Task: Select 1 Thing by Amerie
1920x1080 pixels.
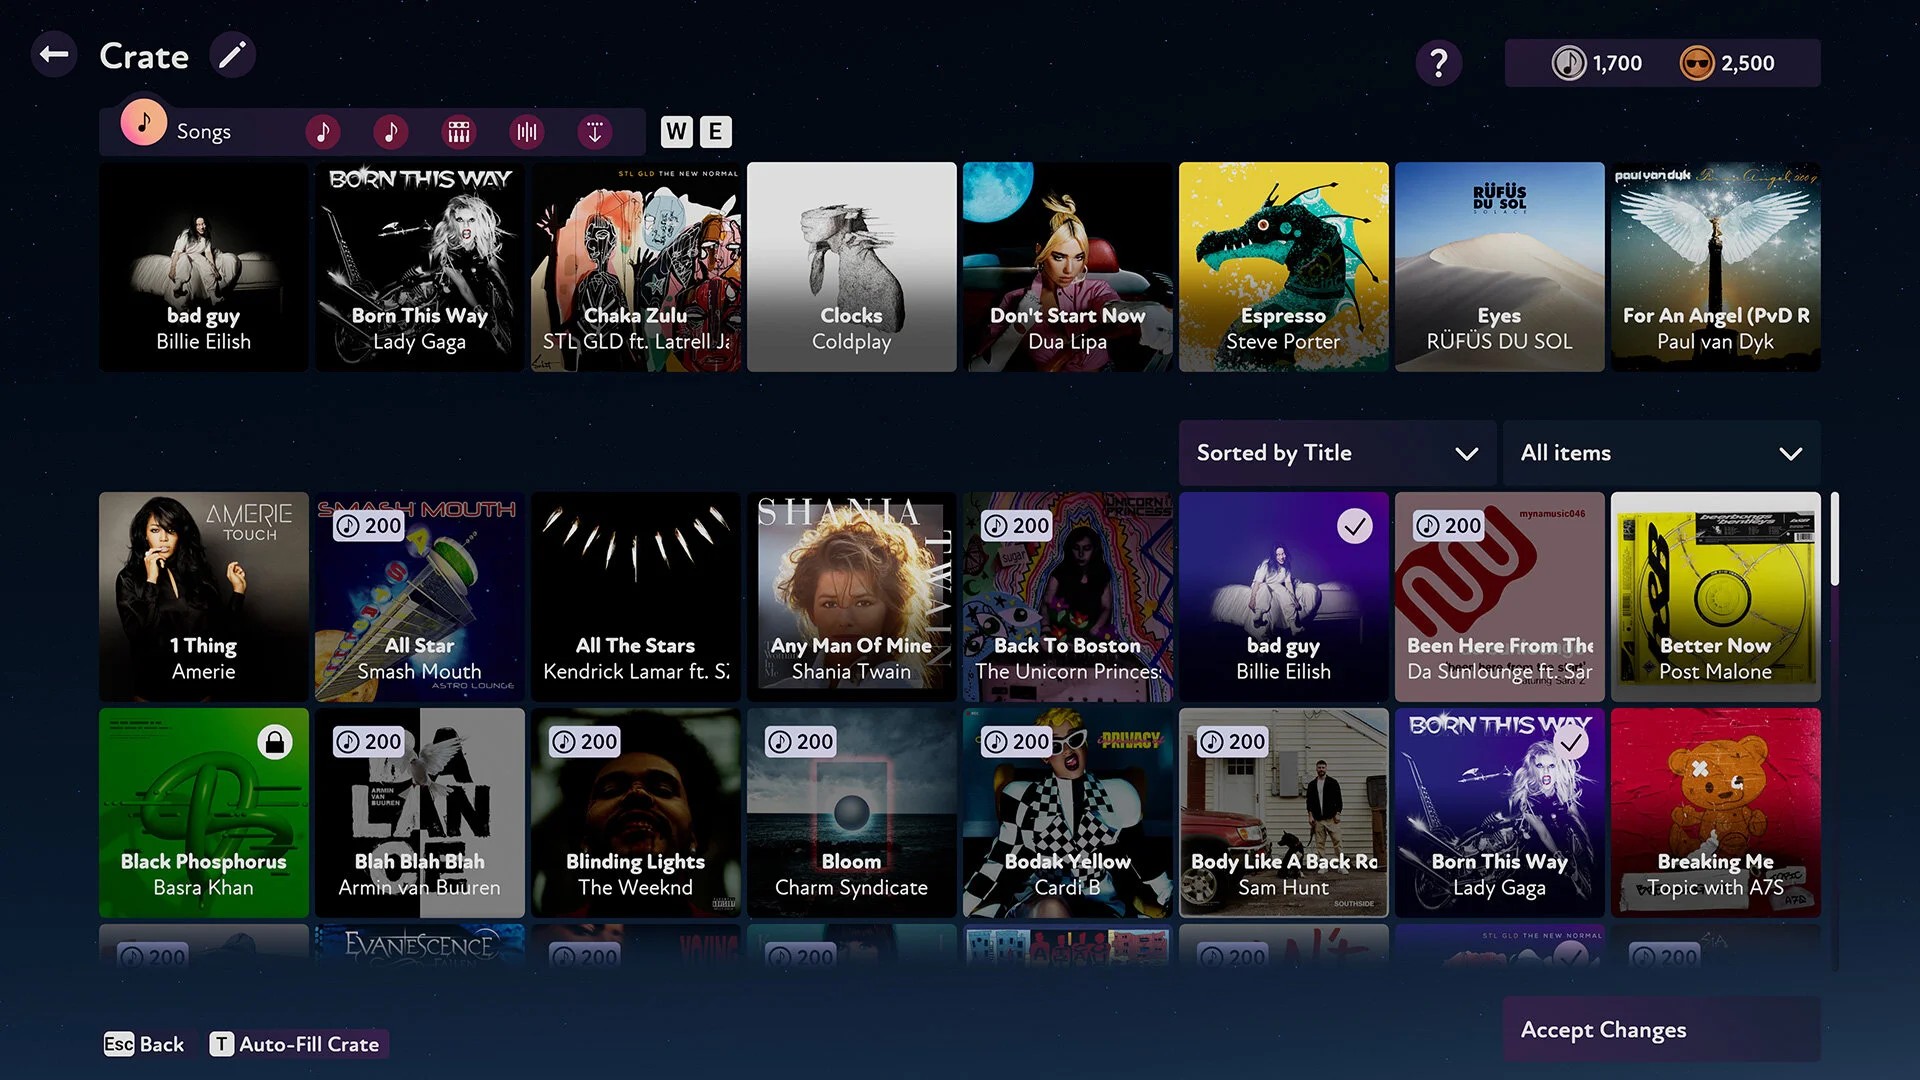Action: (x=203, y=597)
